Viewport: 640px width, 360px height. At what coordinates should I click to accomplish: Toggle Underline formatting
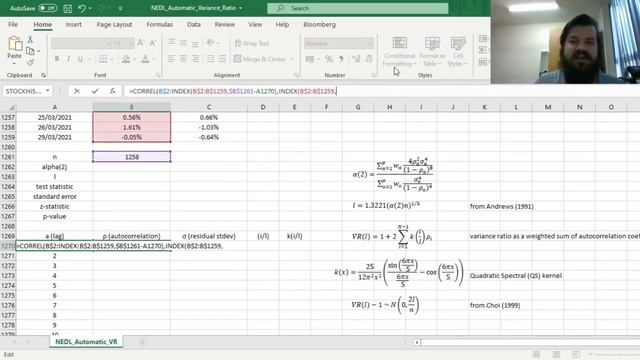pyautogui.click(x=80, y=59)
